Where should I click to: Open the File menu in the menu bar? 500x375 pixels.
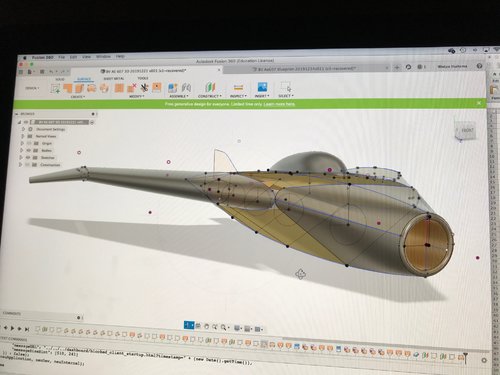pos(62,57)
